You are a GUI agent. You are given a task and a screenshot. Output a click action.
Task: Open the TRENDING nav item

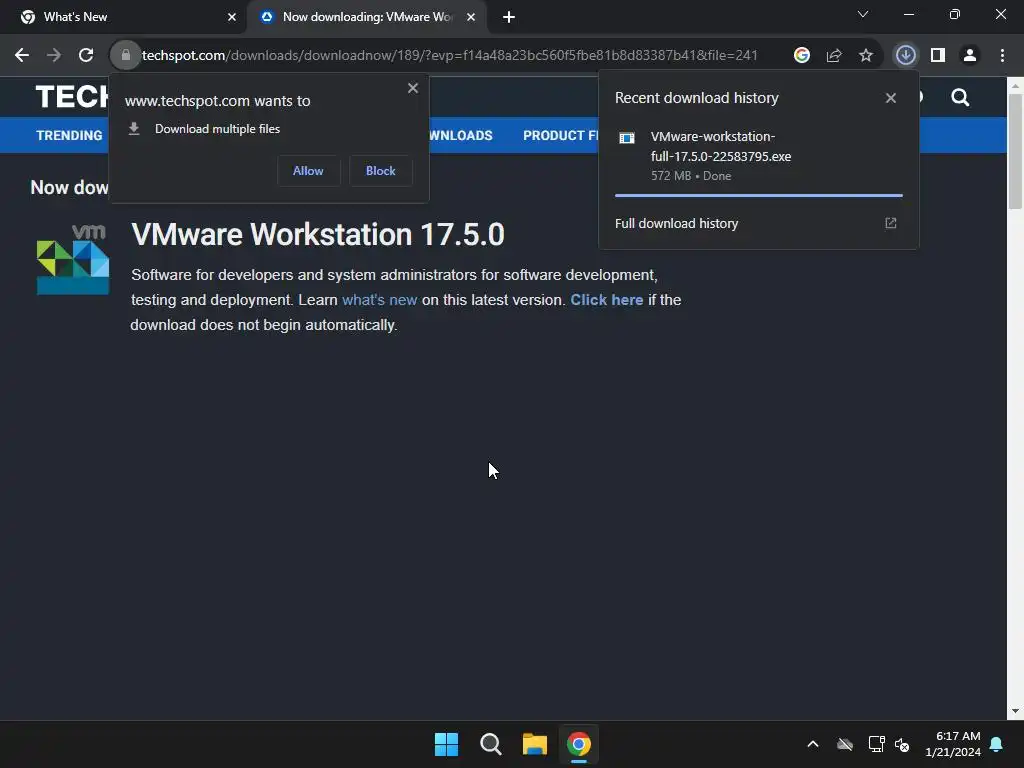point(69,136)
